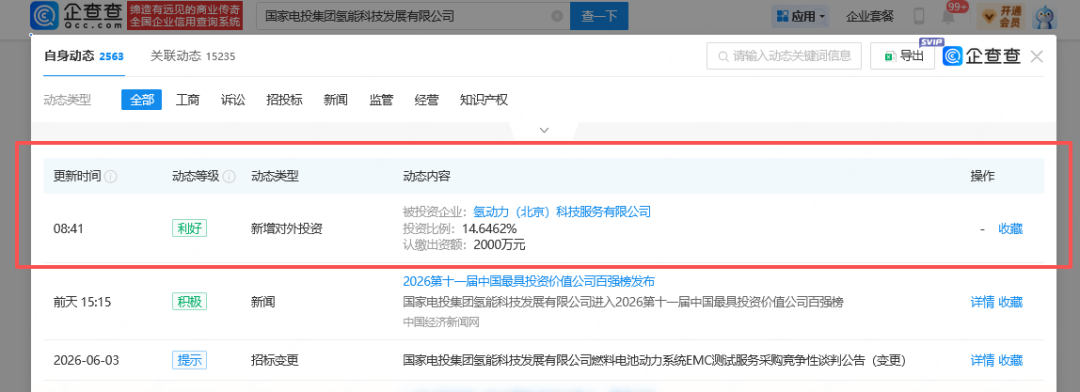Select the 监管 type filter
1080x392 pixels.
point(381,100)
